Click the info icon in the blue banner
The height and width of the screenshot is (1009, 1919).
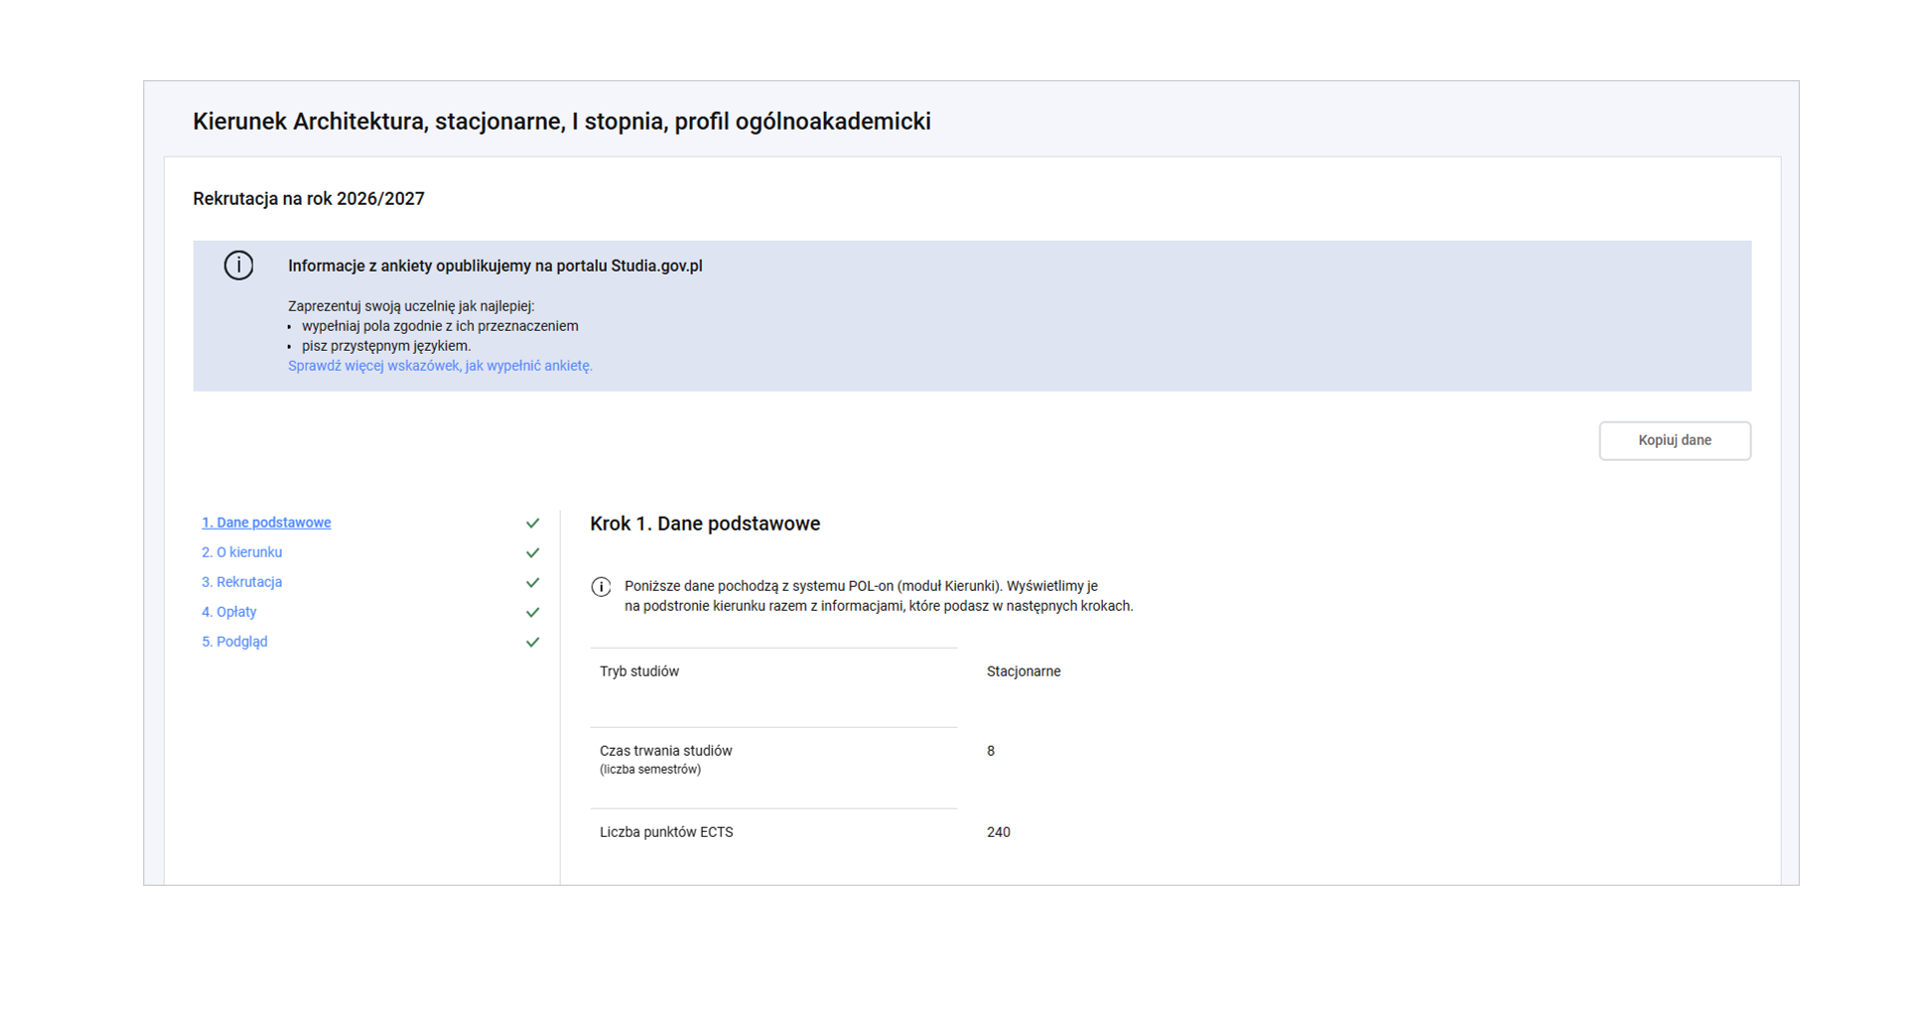tap(238, 266)
